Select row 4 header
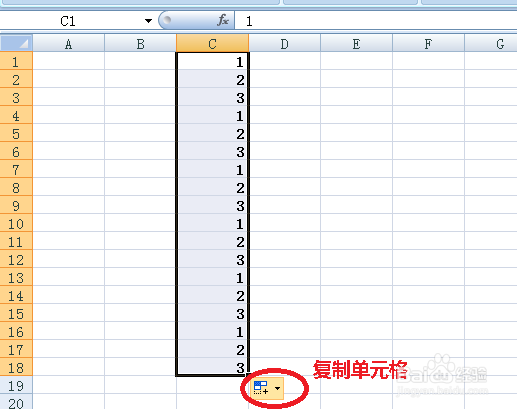This screenshot has height=409, width=517. pyautogui.click(x=16, y=115)
